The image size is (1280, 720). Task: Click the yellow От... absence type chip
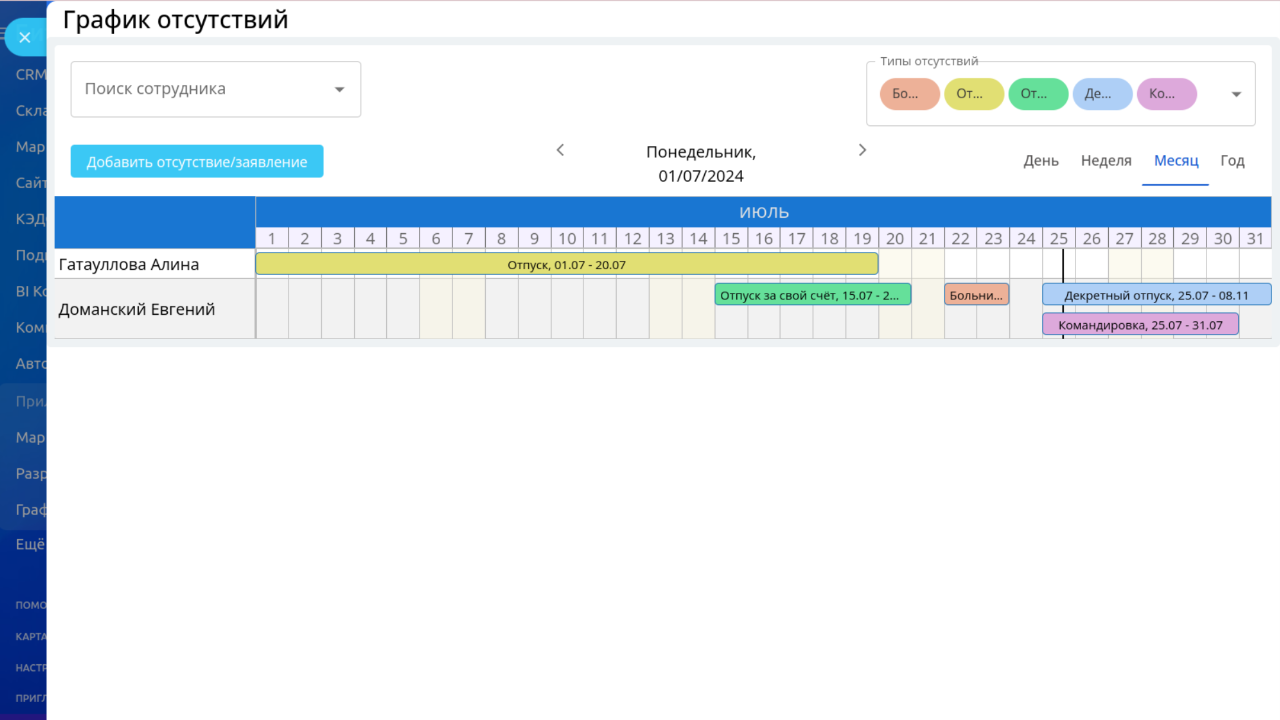click(x=974, y=94)
